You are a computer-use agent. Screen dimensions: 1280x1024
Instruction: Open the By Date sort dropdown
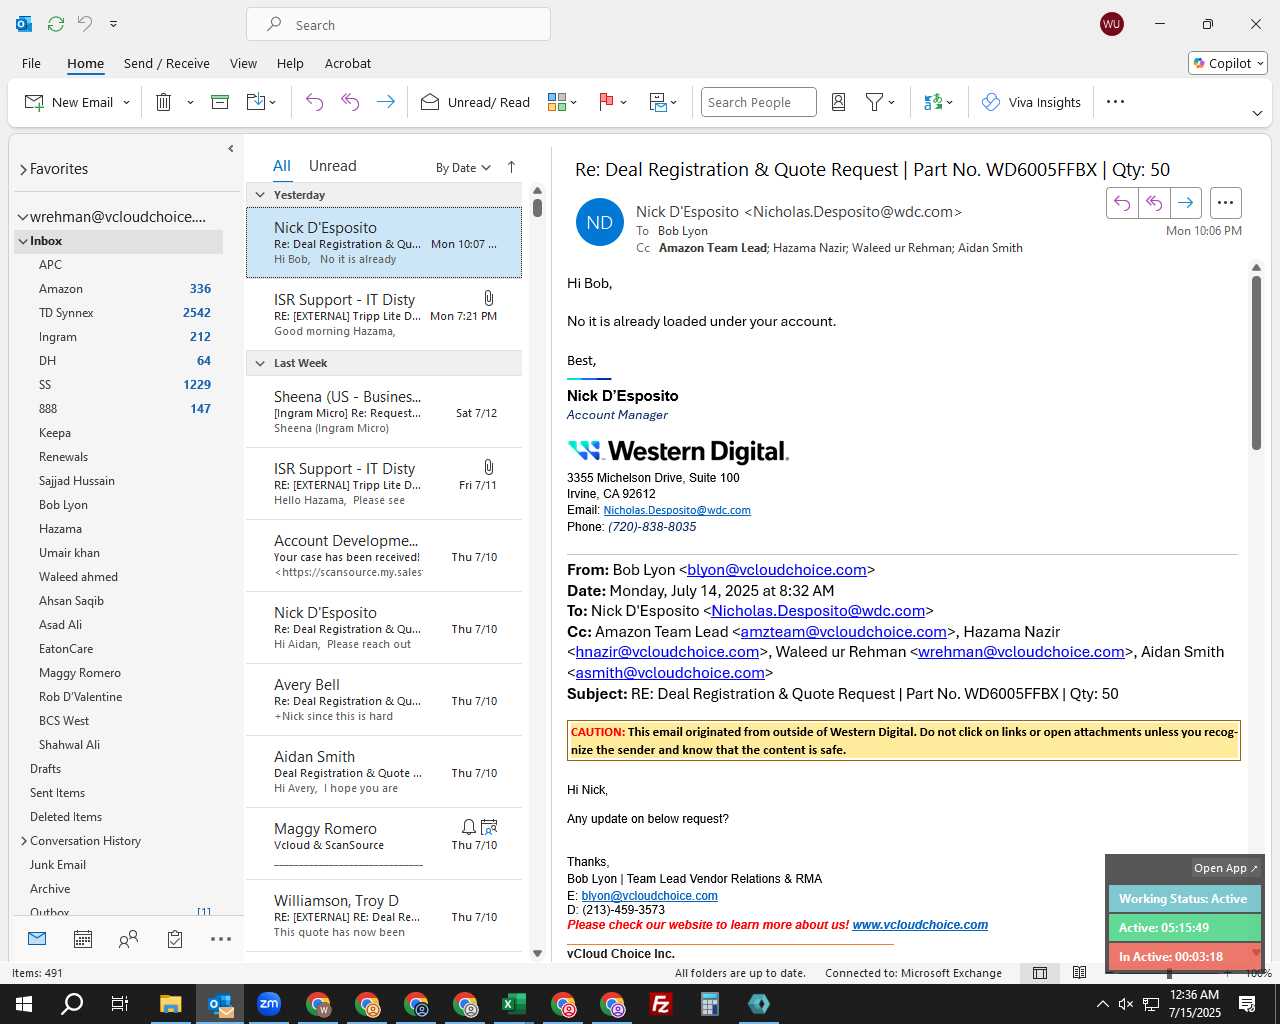tap(463, 167)
